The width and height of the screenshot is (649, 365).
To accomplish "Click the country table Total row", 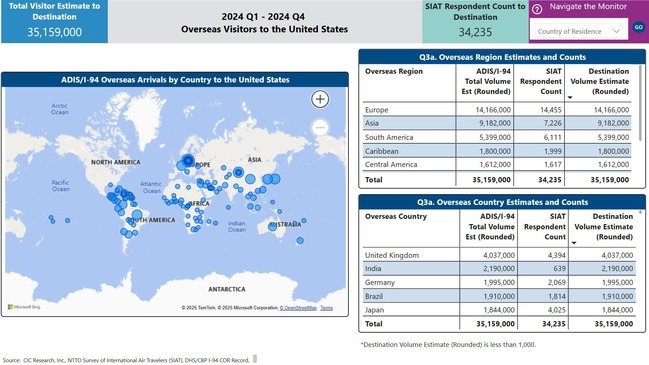I will click(x=499, y=324).
